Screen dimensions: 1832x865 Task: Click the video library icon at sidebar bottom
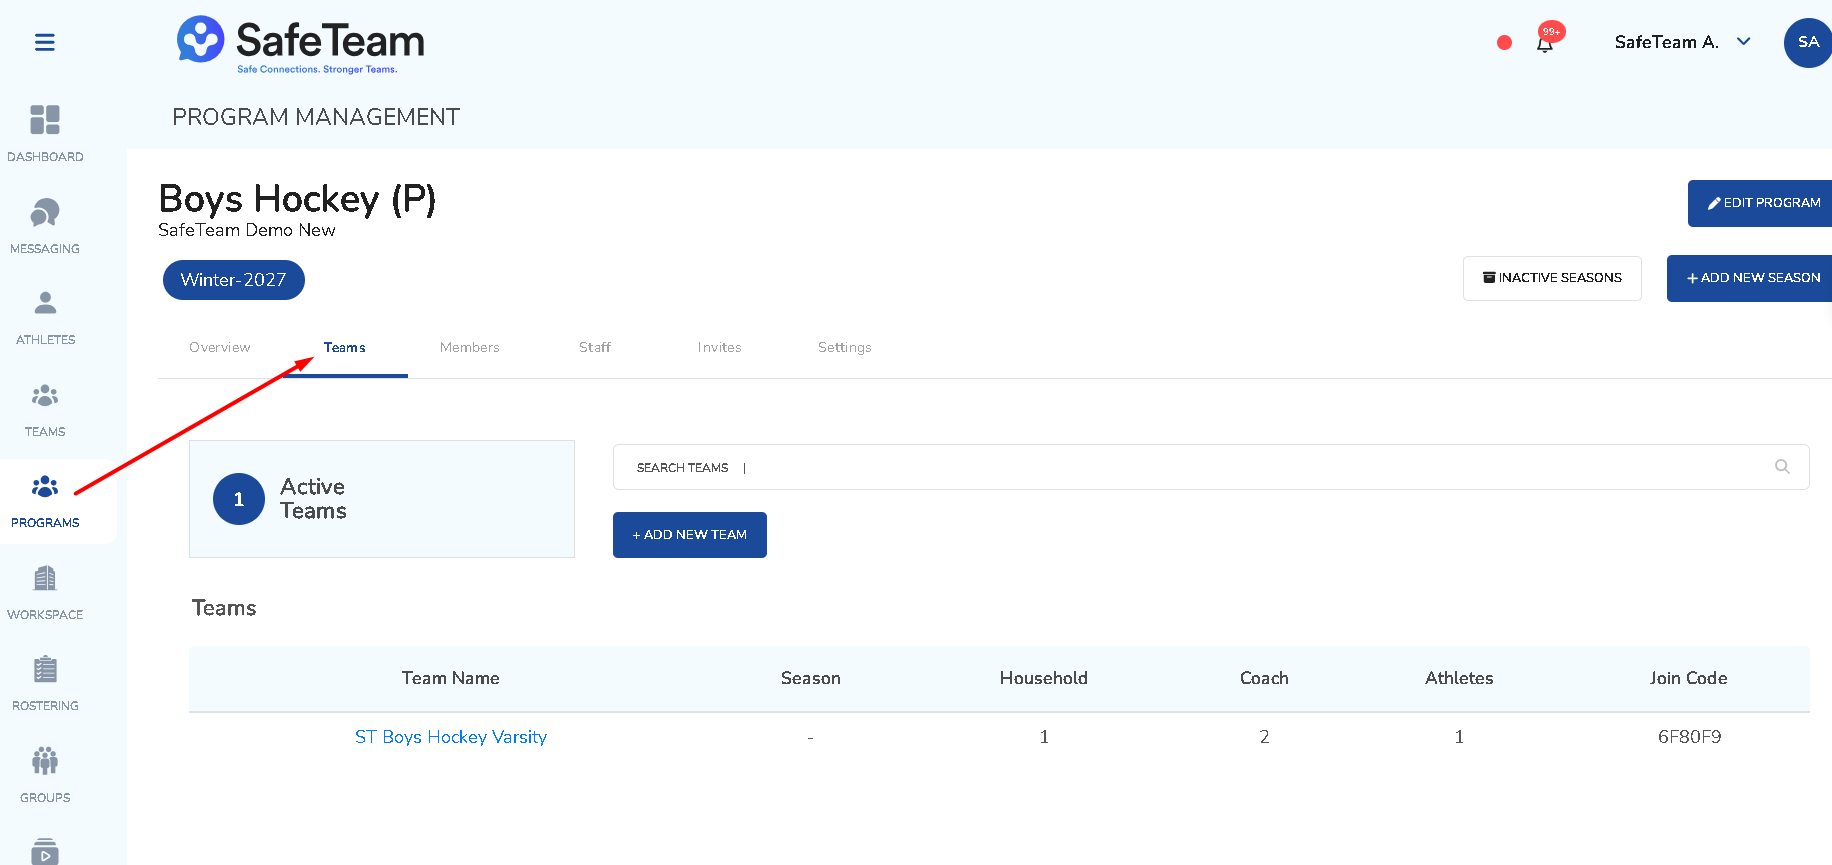[x=45, y=851]
